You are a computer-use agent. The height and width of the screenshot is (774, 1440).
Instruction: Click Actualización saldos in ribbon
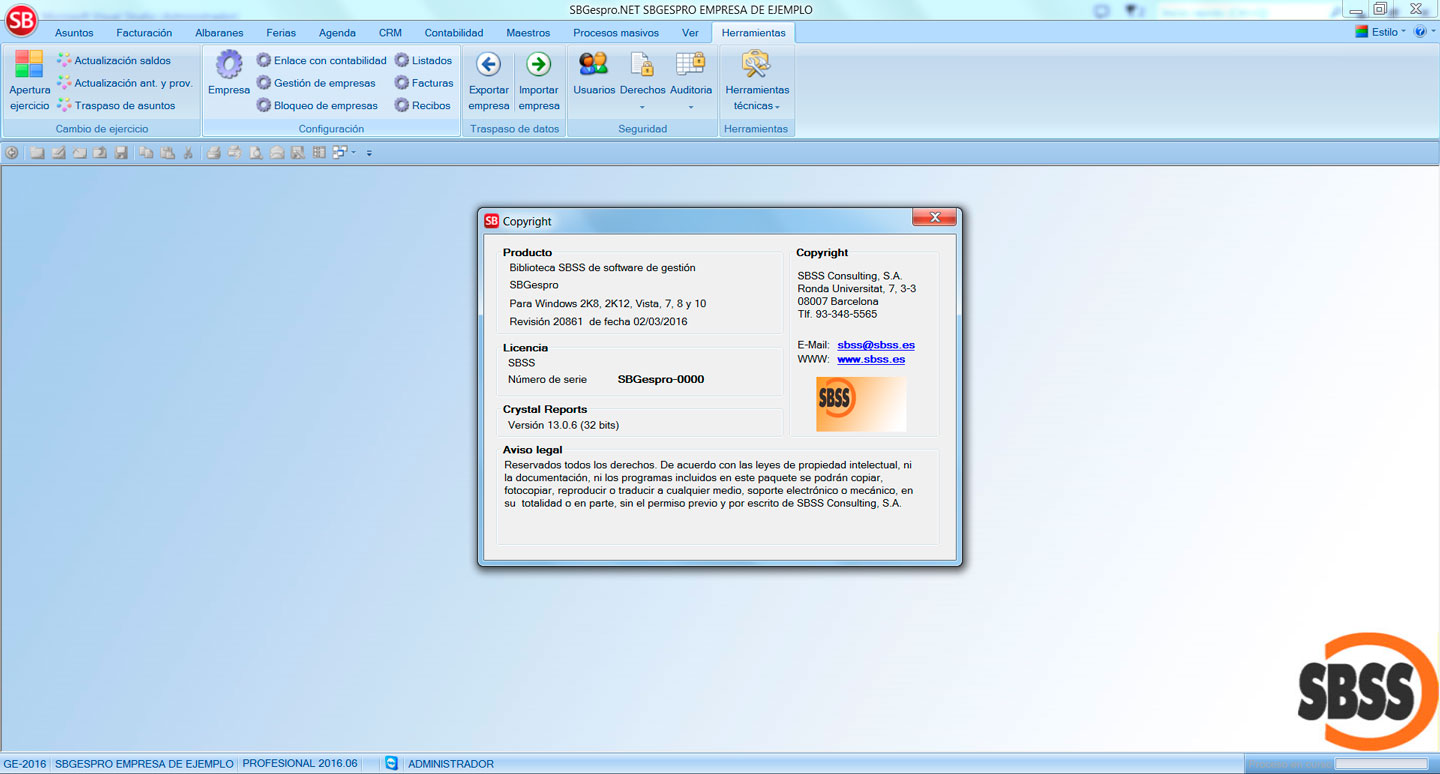point(114,61)
